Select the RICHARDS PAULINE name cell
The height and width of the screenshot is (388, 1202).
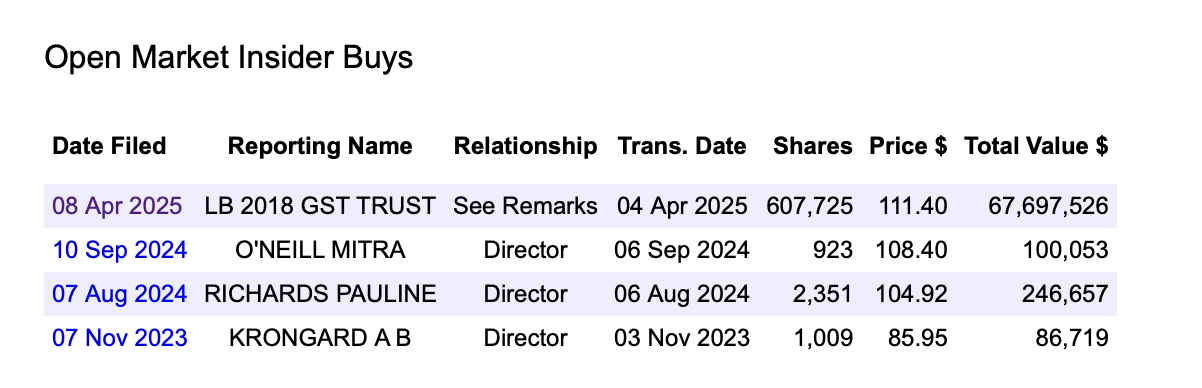pos(320,294)
